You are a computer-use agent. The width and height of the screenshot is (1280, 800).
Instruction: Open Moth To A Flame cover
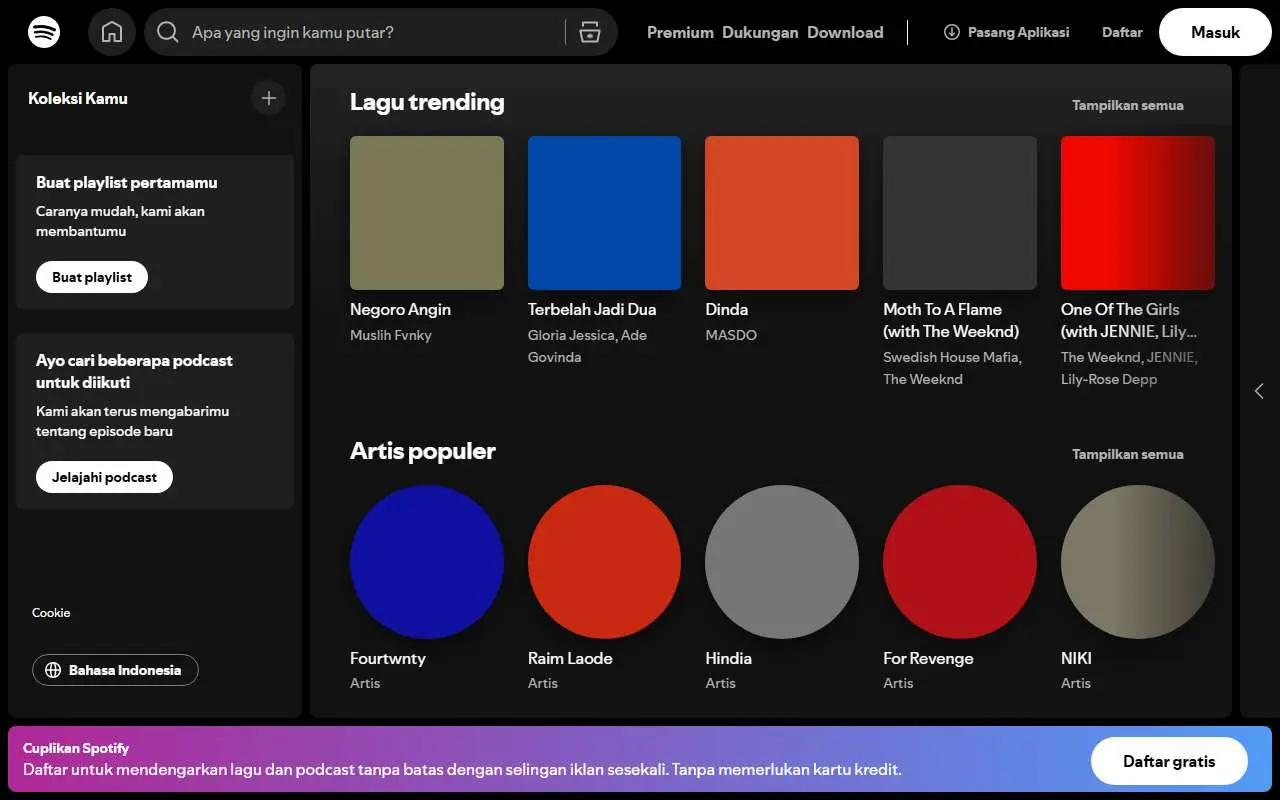pos(960,213)
